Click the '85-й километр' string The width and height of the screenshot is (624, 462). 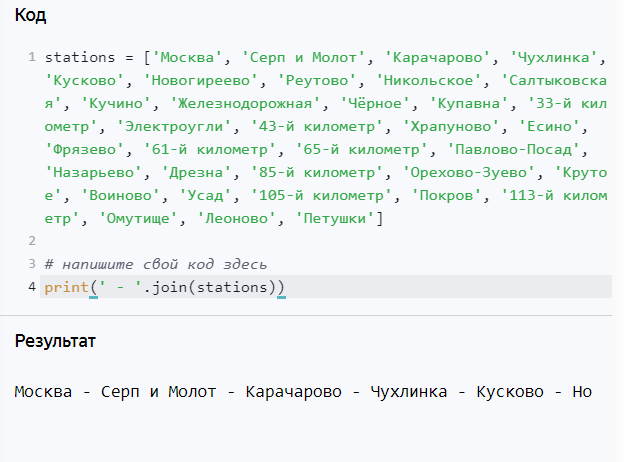316,173
